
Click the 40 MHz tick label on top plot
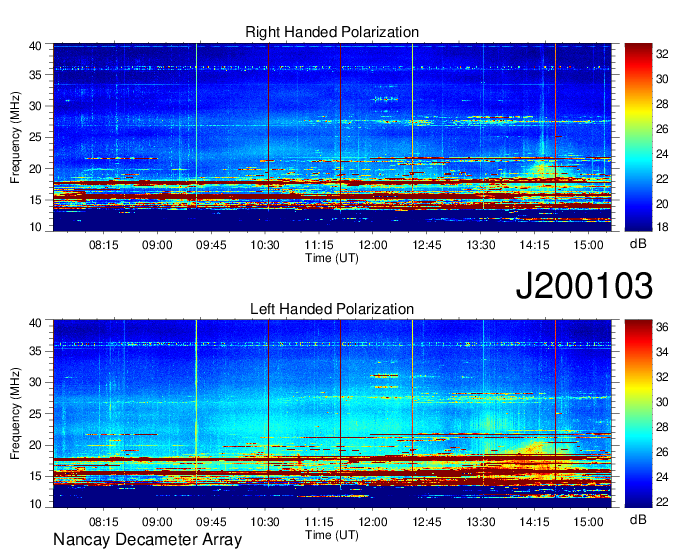click(x=35, y=46)
